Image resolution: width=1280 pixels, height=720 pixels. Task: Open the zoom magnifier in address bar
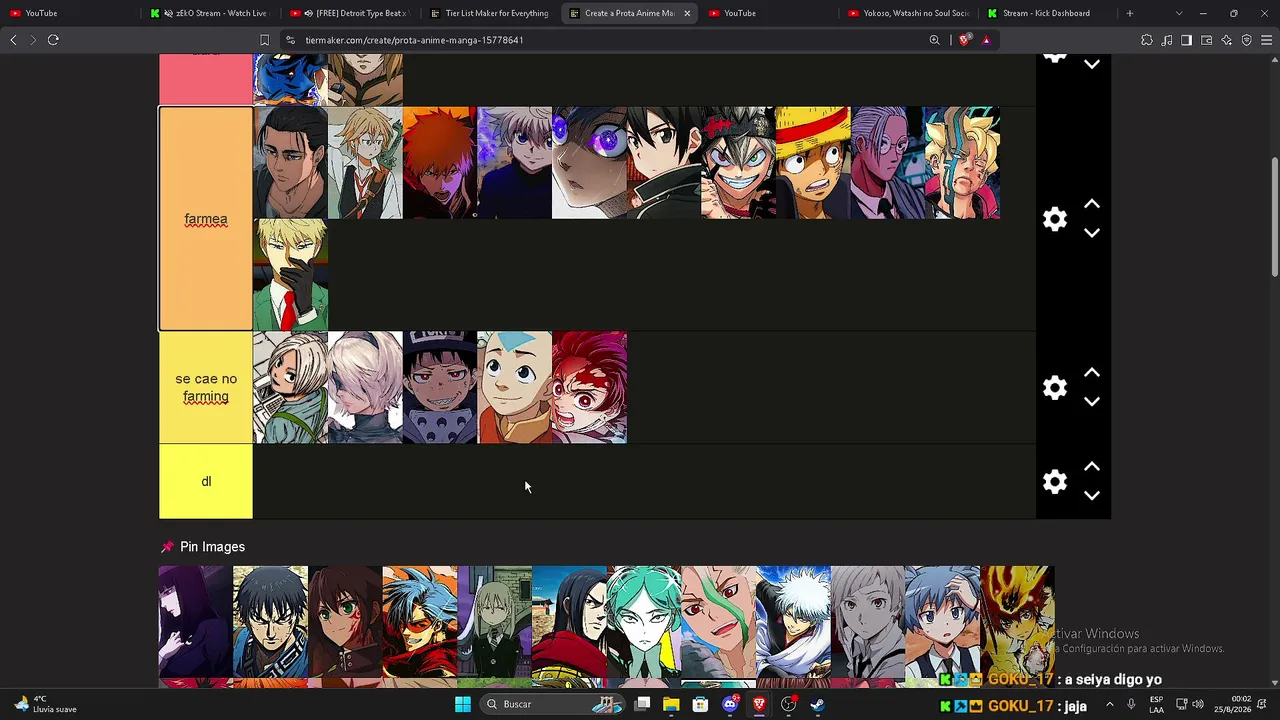point(935,40)
